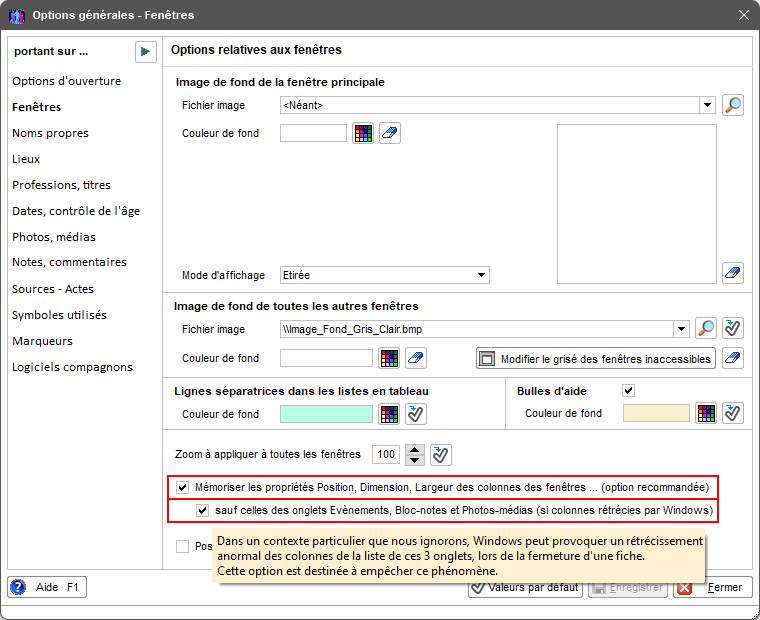Screen dimensions: 760x620
Task: Select 'Fenêtres' in the sidebar
Action: [x=37, y=107]
